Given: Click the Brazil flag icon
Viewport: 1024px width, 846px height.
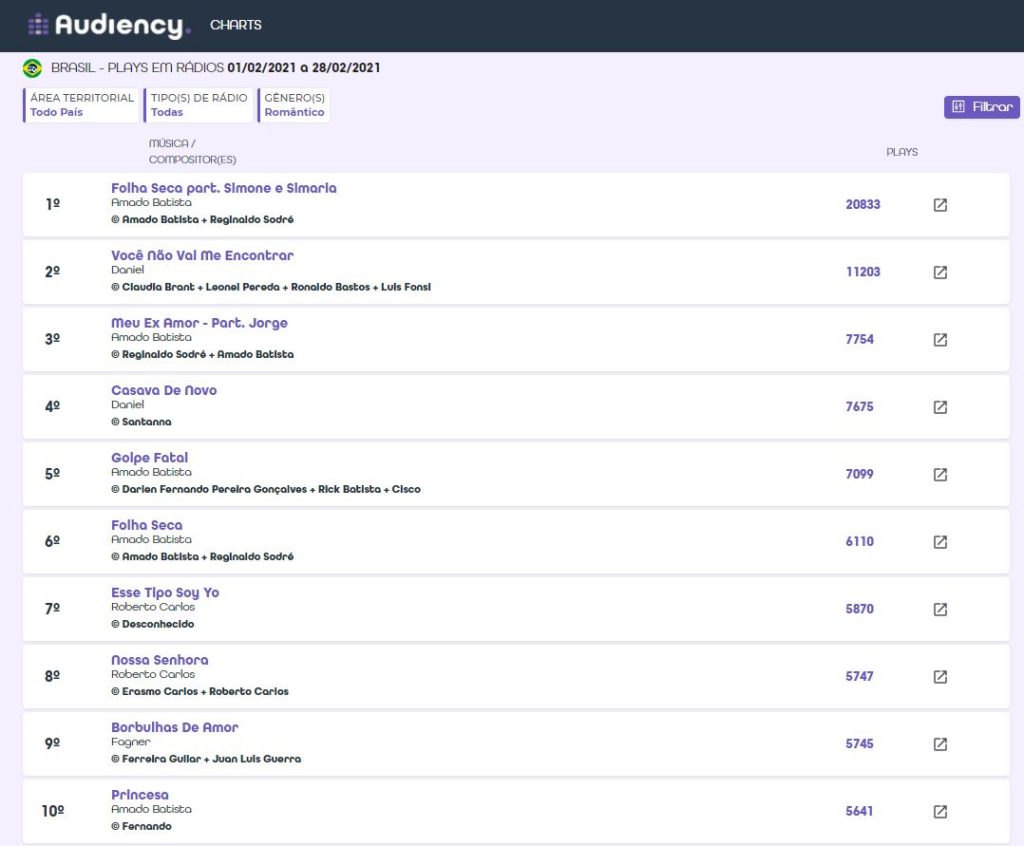Looking at the screenshot, I should [x=32, y=68].
